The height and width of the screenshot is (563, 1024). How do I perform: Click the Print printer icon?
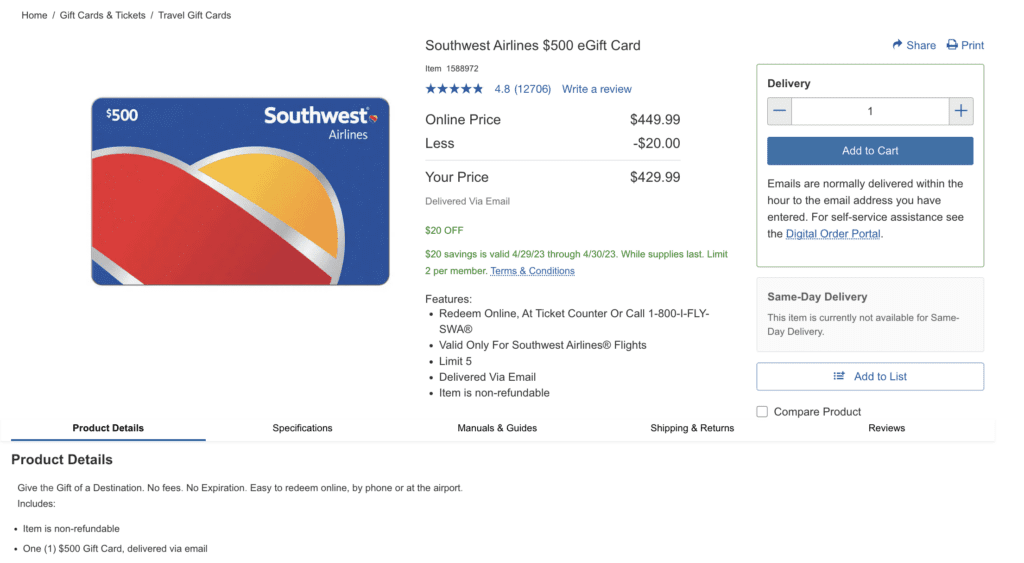click(x=952, y=45)
